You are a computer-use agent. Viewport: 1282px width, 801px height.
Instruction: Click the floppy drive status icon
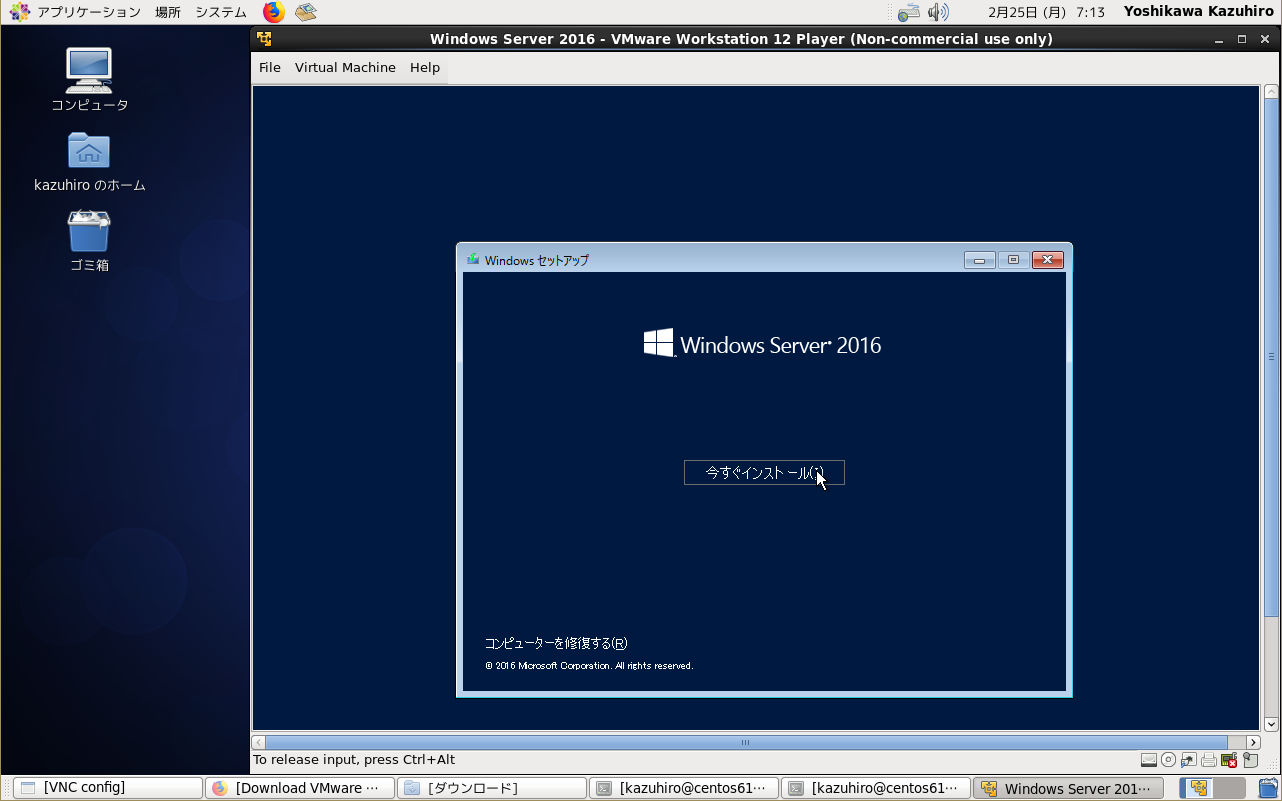1188,760
